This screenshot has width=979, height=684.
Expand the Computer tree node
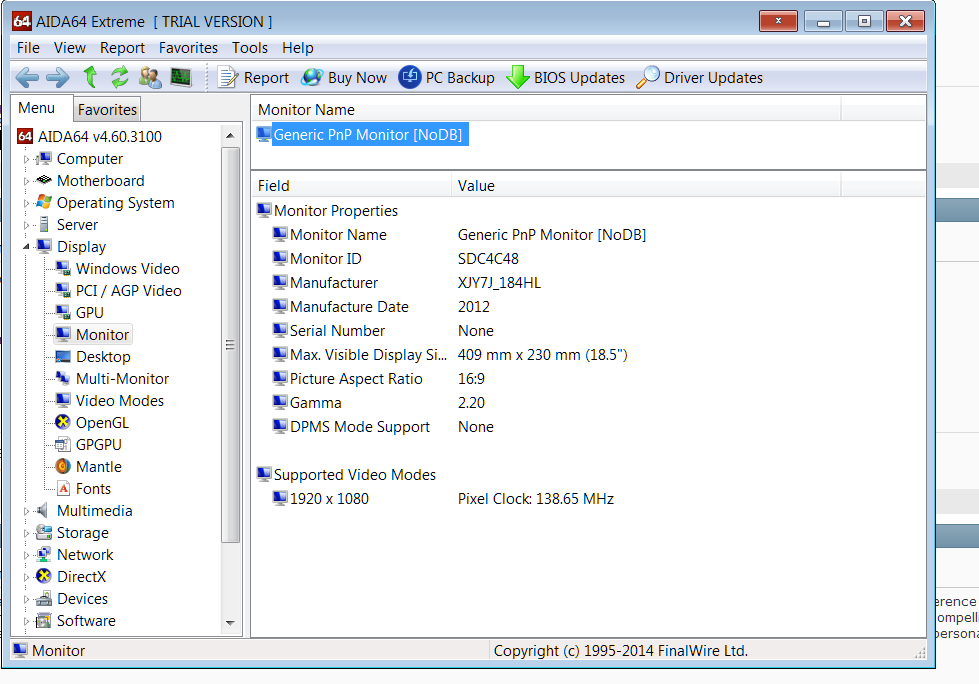26,160
